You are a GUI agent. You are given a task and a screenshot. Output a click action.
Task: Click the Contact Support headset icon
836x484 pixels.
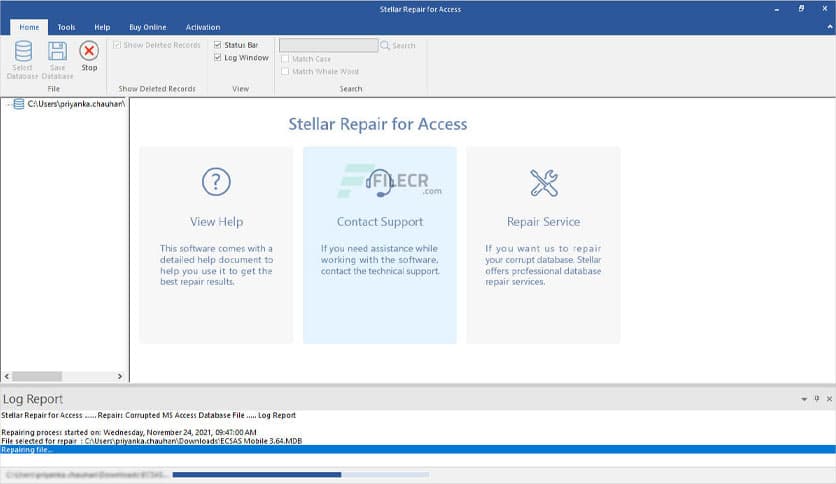click(379, 183)
